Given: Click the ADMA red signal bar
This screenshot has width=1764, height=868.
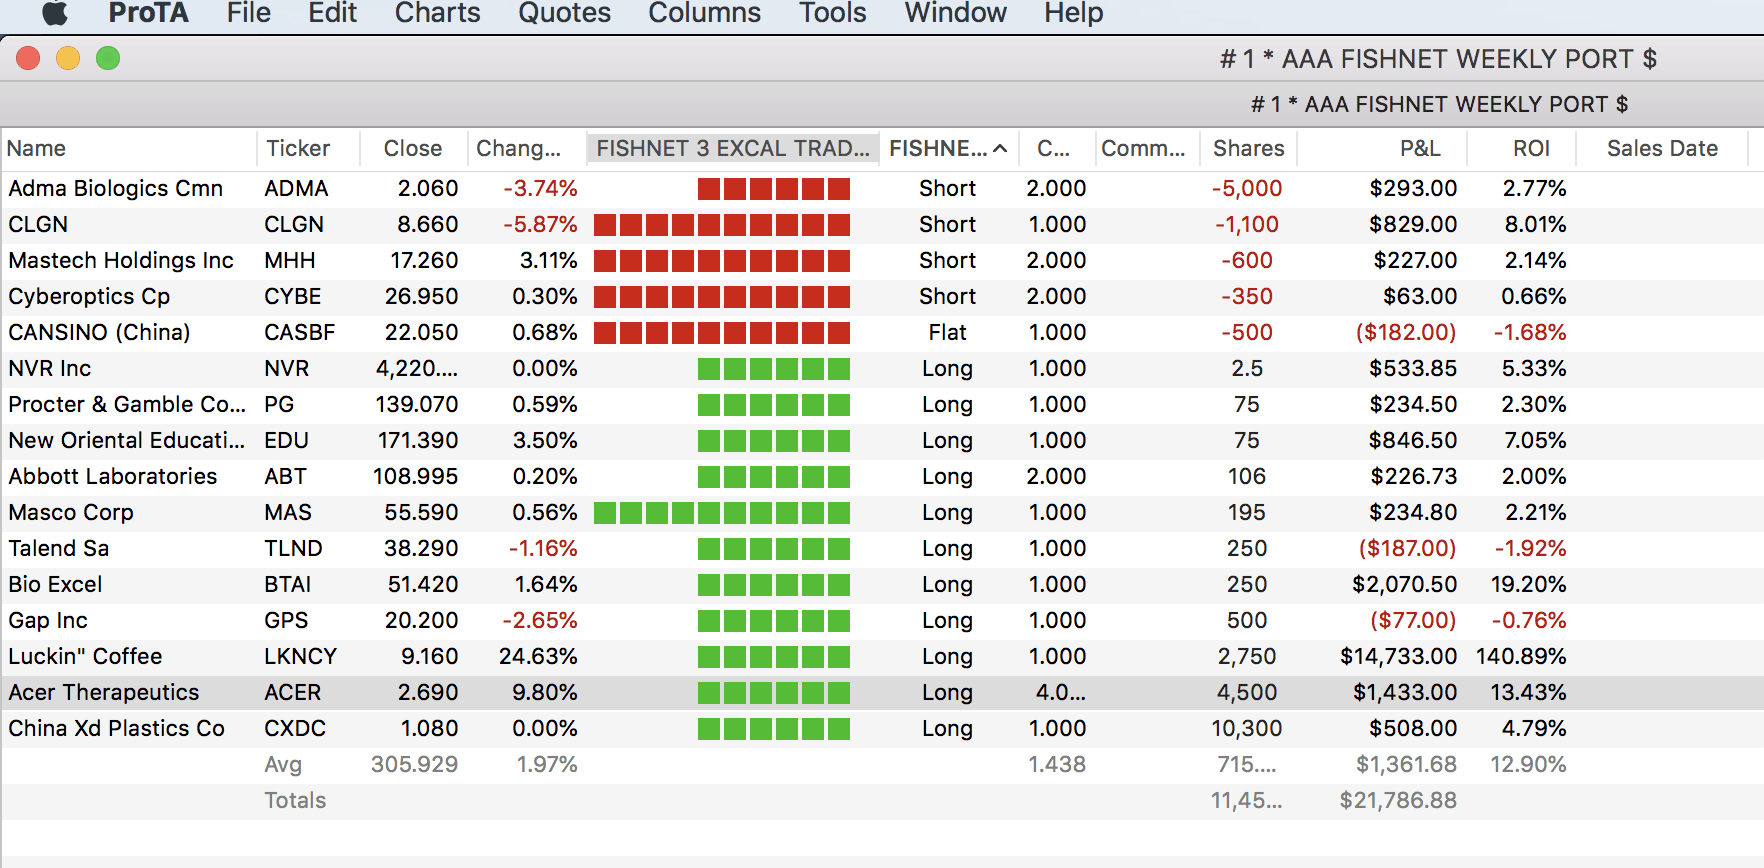Looking at the screenshot, I should click(774, 188).
